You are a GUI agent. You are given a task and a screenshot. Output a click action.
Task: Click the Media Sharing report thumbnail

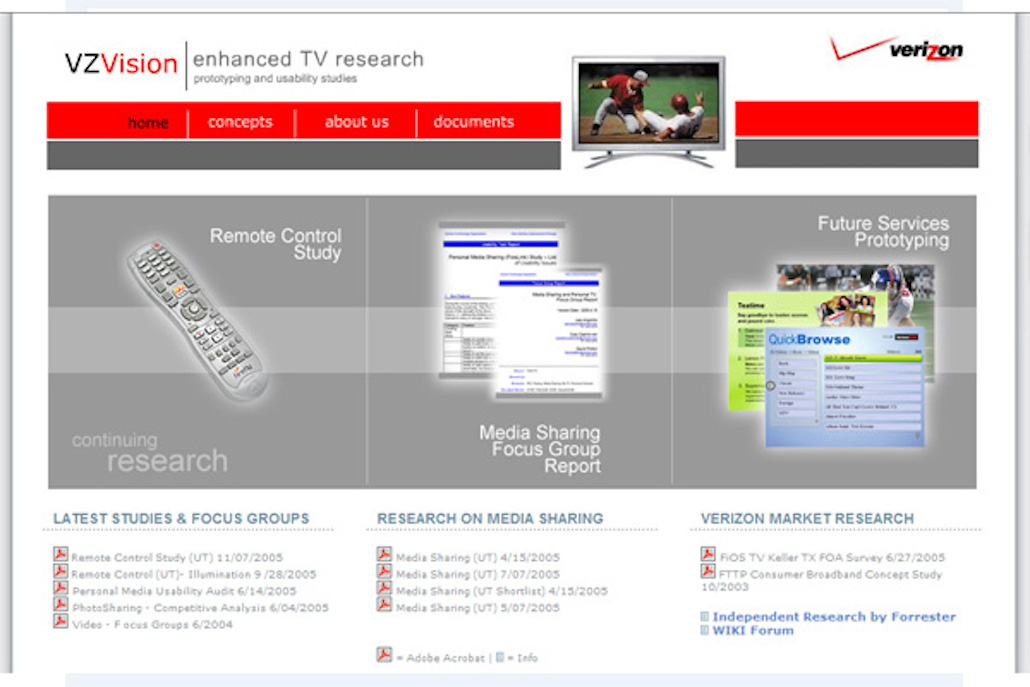click(522, 312)
